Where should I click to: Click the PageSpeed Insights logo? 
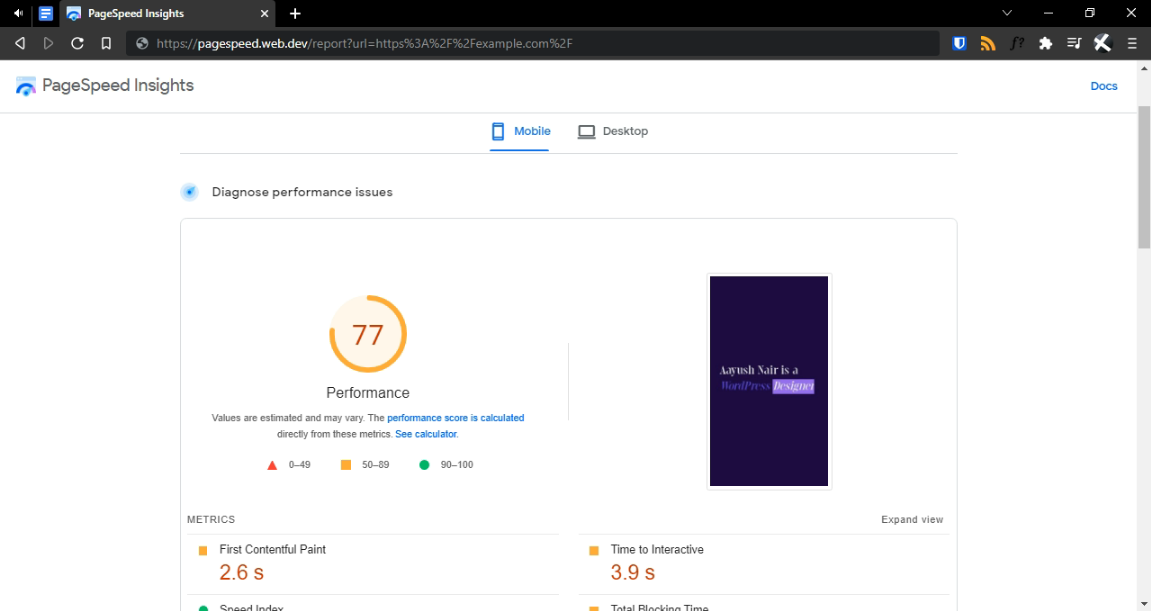click(105, 86)
